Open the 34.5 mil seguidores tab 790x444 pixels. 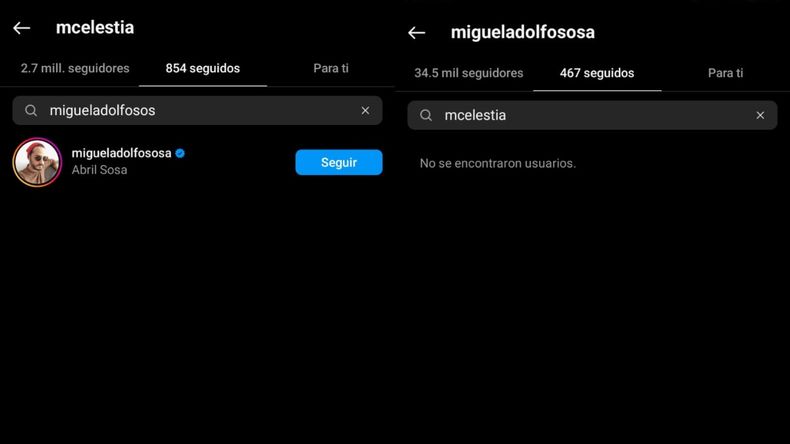tap(469, 73)
